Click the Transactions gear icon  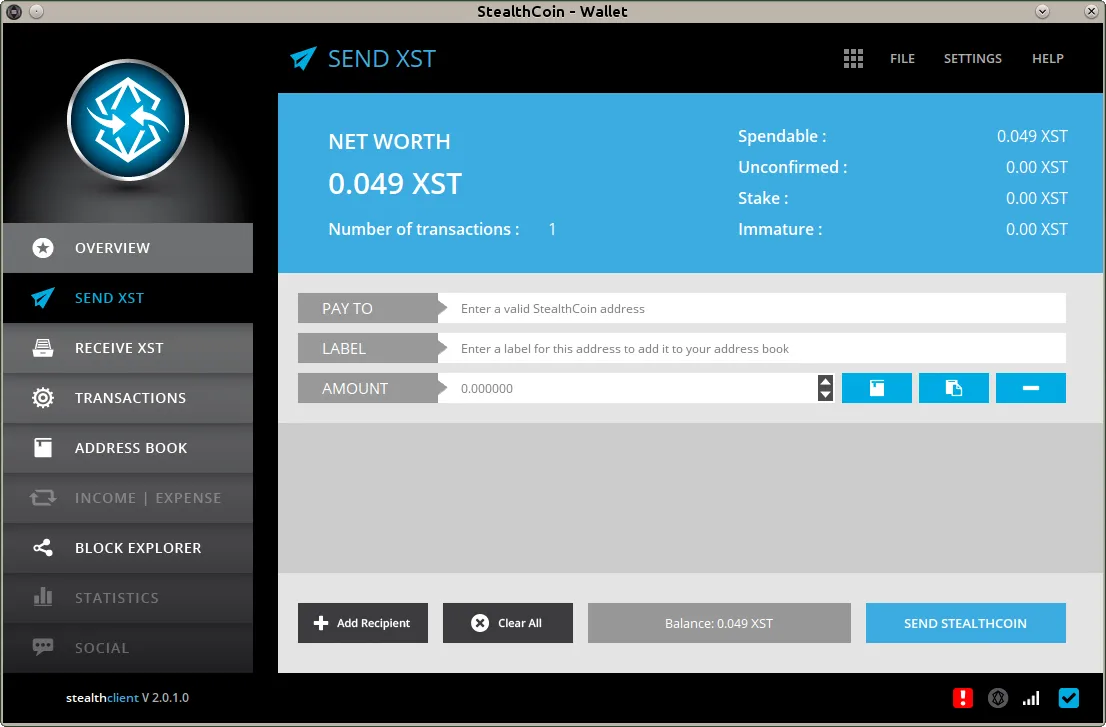[x=43, y=398]
